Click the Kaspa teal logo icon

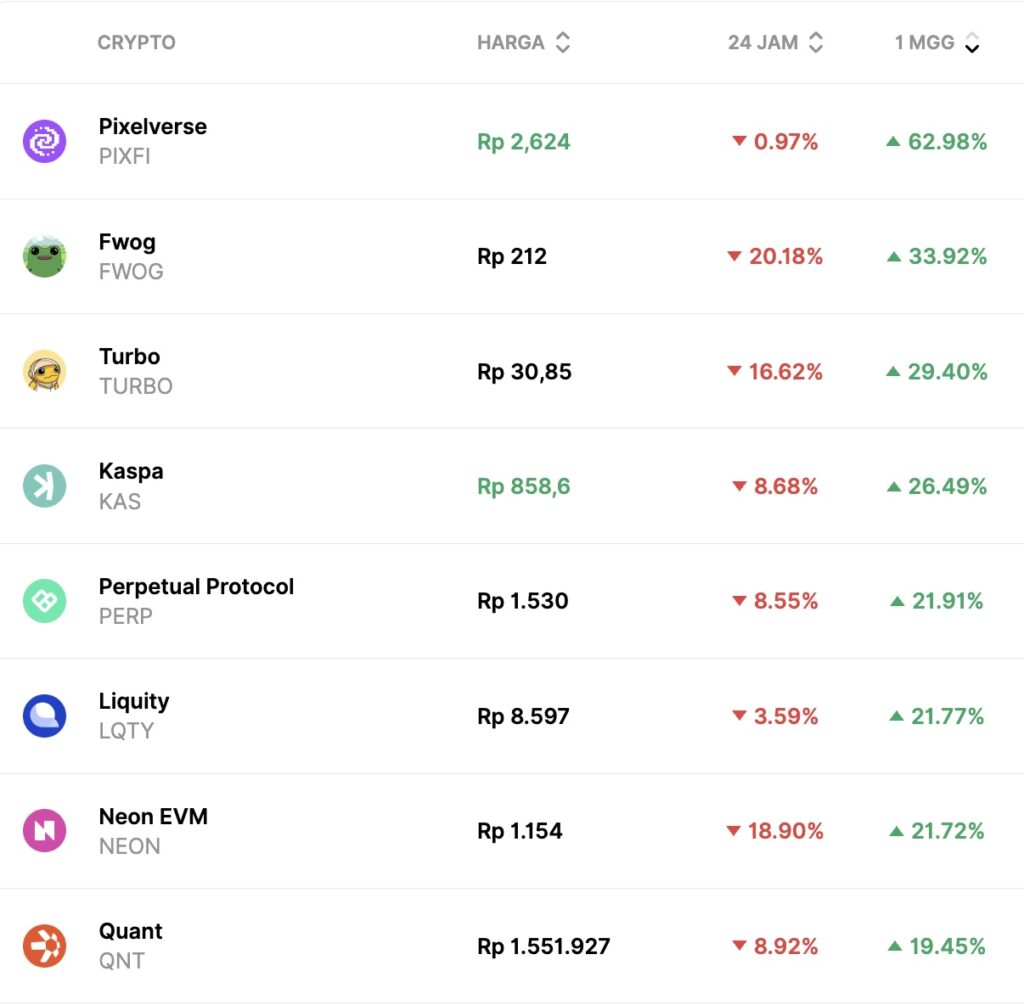(45, 486)
